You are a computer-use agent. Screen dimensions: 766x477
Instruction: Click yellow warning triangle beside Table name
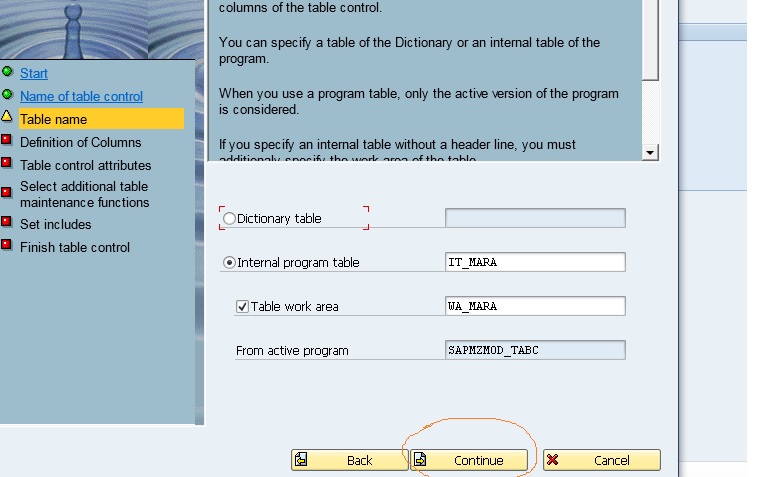(x=7, y=116)
